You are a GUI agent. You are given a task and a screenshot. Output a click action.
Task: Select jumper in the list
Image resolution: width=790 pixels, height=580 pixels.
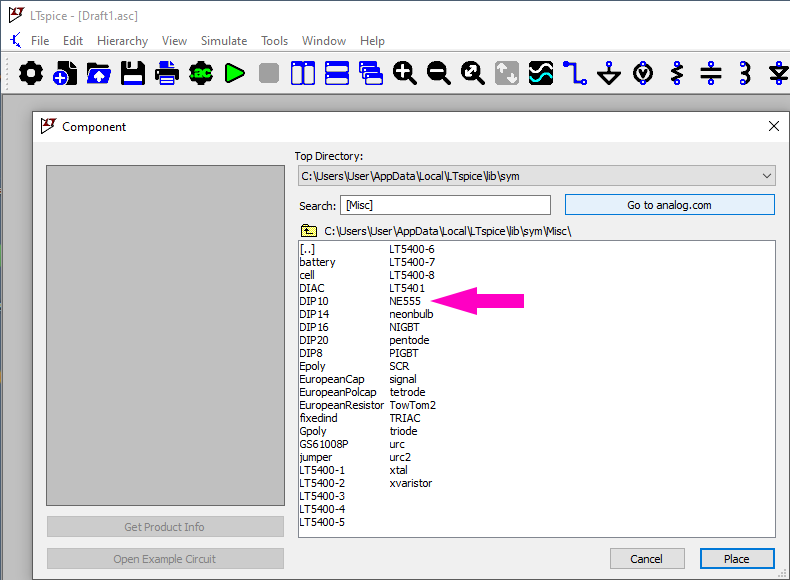315,457
